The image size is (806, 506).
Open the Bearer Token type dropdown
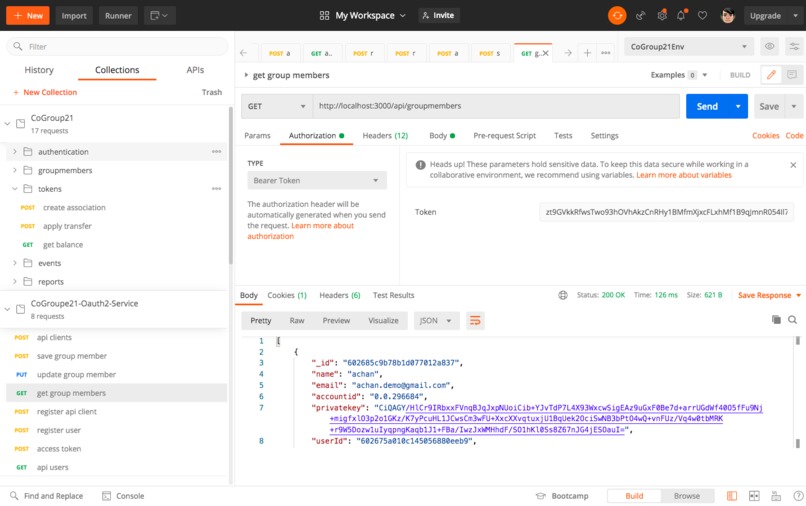[x=317, y=180]
